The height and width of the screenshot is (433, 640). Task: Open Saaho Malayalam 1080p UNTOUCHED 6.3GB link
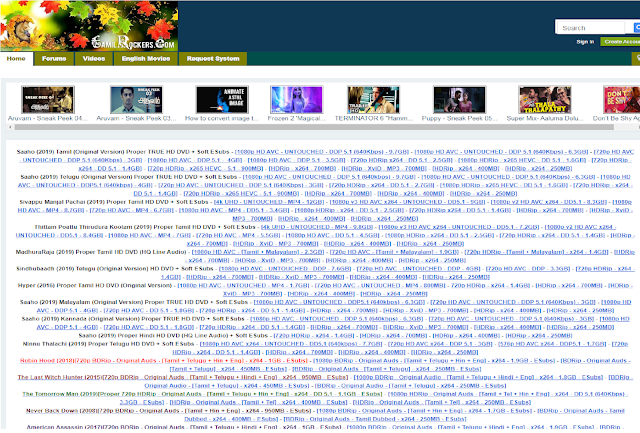coord(339,302)
